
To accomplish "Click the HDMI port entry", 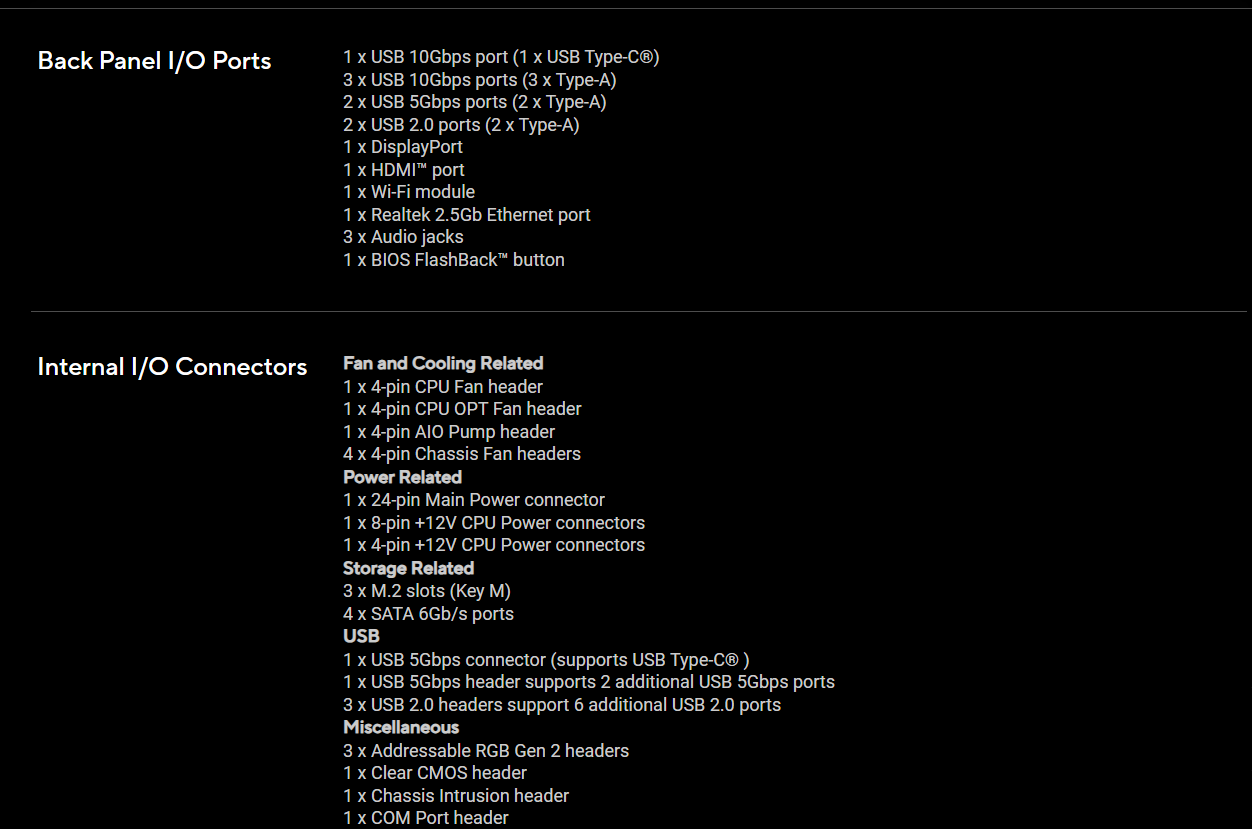I will [404, 170].
